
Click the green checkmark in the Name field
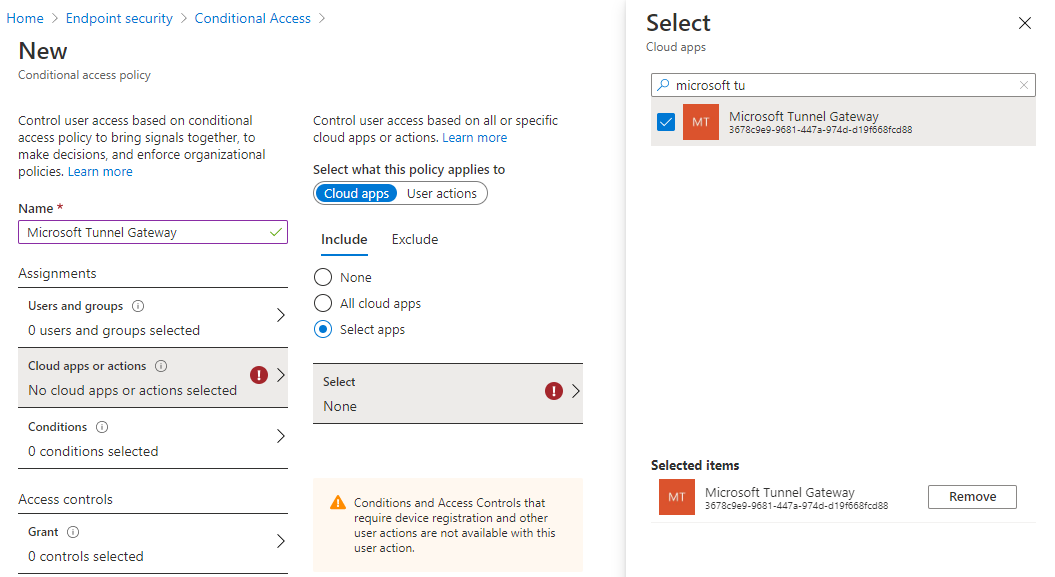(x=275, y=232)
